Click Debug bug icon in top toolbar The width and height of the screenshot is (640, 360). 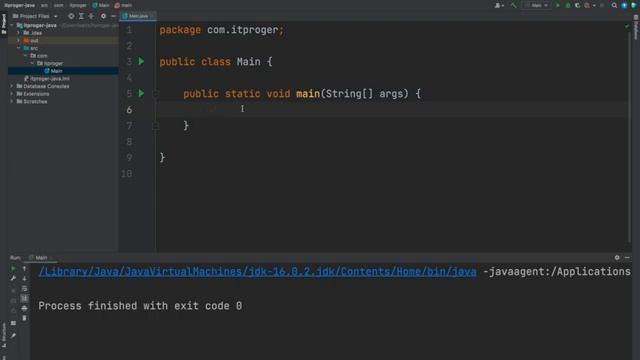[568, 5]
